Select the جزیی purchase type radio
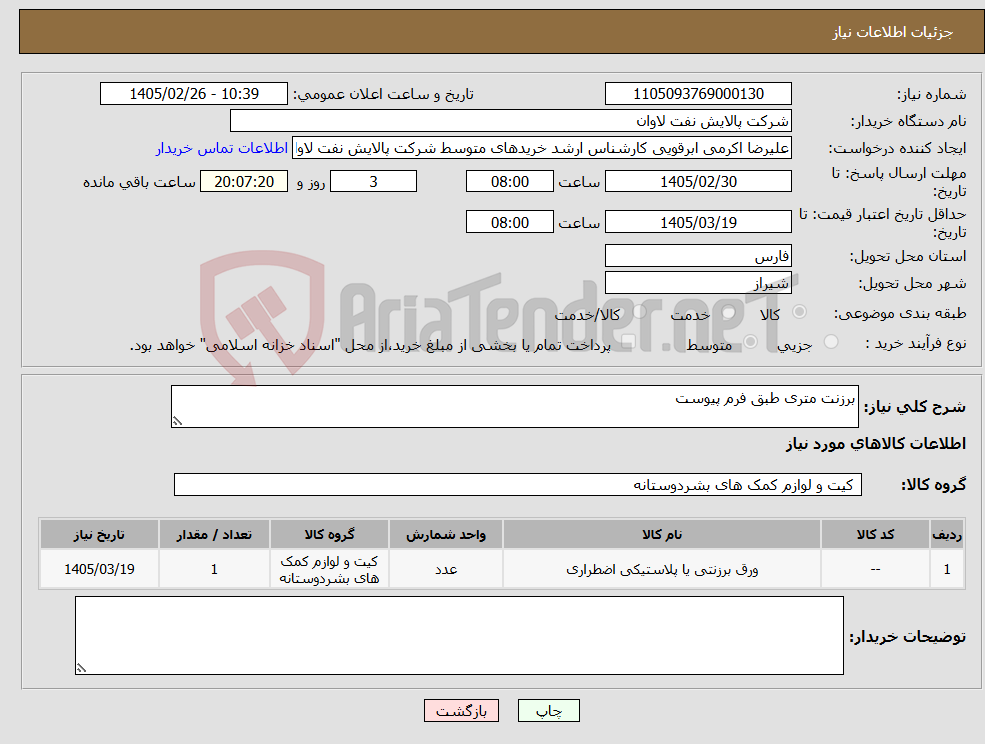Viewport: 985px width, 744px height. click(830, 342)
